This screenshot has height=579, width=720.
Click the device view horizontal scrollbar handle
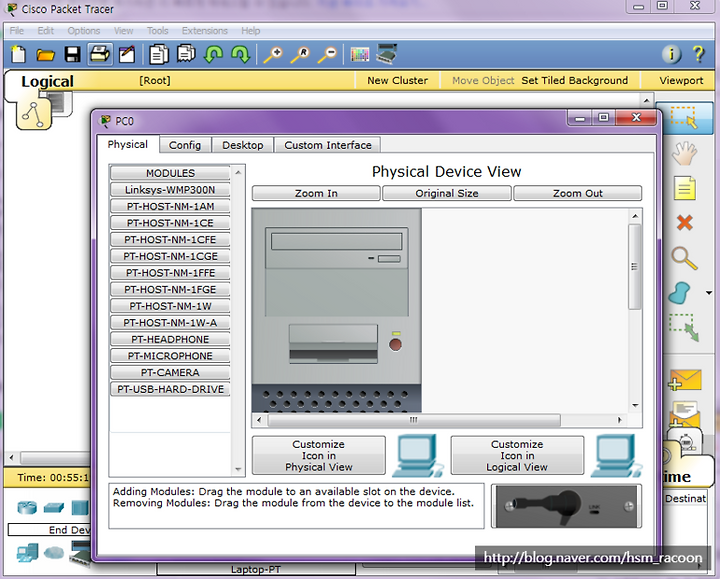pyautogui.click(x=414, y=420)
